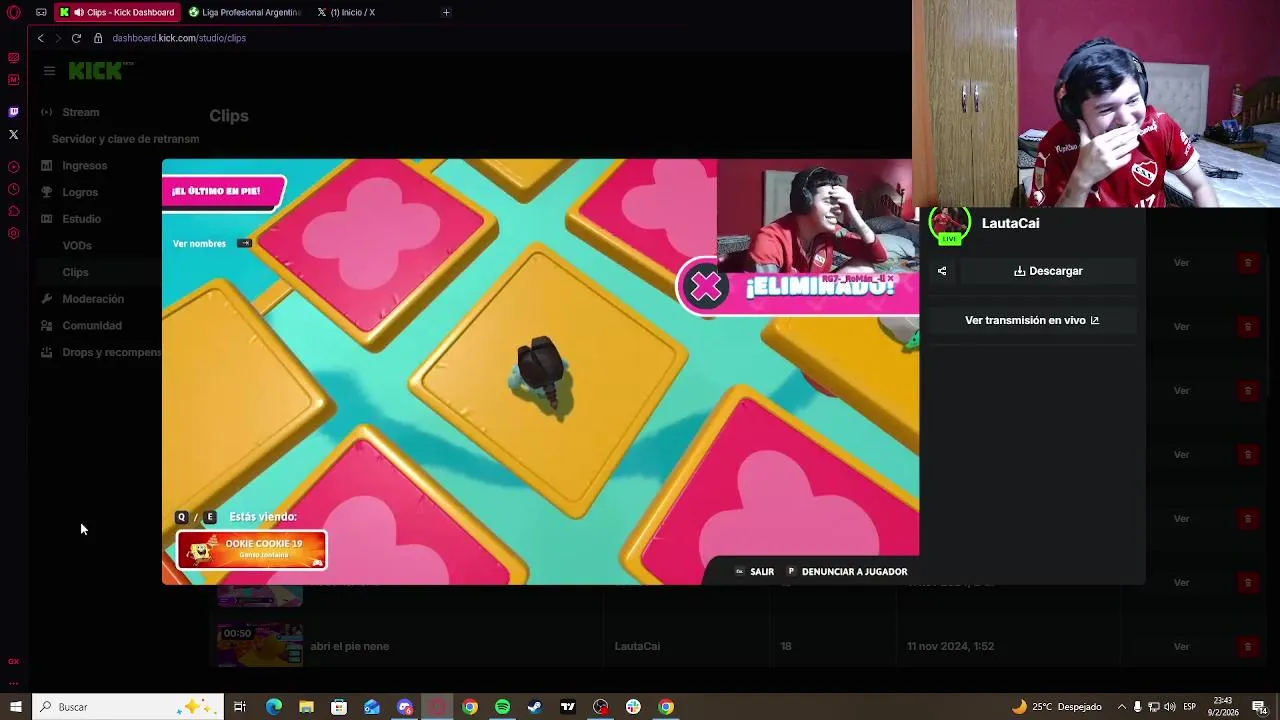The width and height of the screenshot is (1280, 720).
Task: Click LautaCai avatar with LIVE badge
Action: coord(949,225)
